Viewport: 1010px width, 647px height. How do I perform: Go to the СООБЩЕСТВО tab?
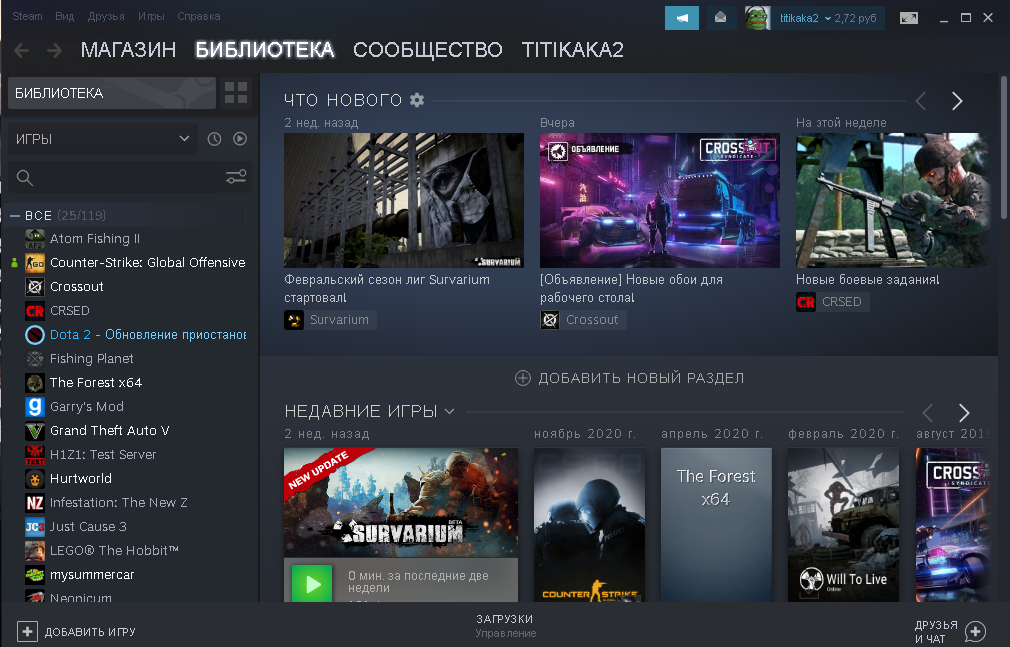(428, 50)
